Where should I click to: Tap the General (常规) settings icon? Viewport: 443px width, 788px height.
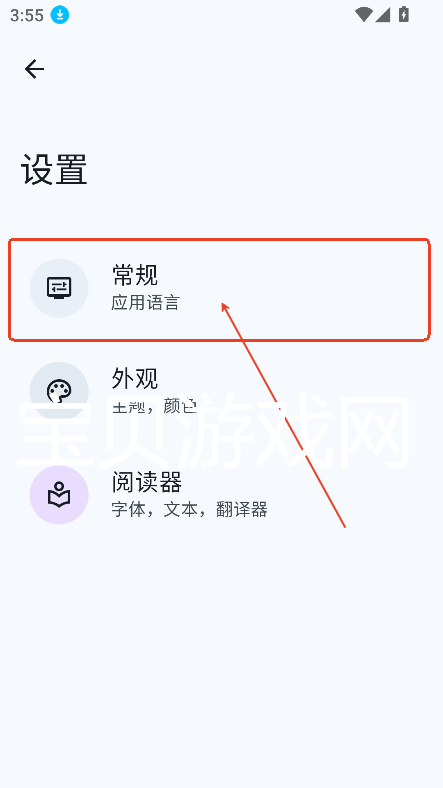coord(59,288)
